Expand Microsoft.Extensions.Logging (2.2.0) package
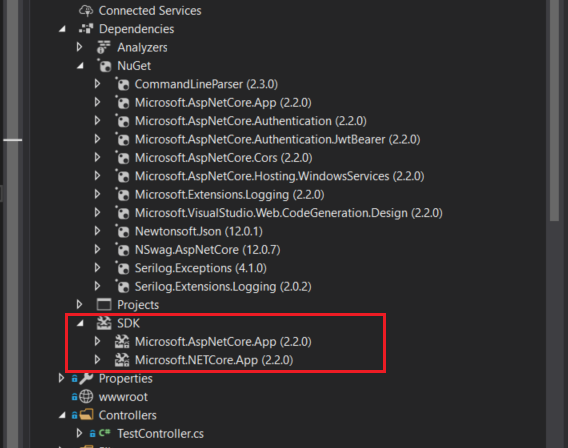This screenshot has width=568, height=448. tap(97, 194)
